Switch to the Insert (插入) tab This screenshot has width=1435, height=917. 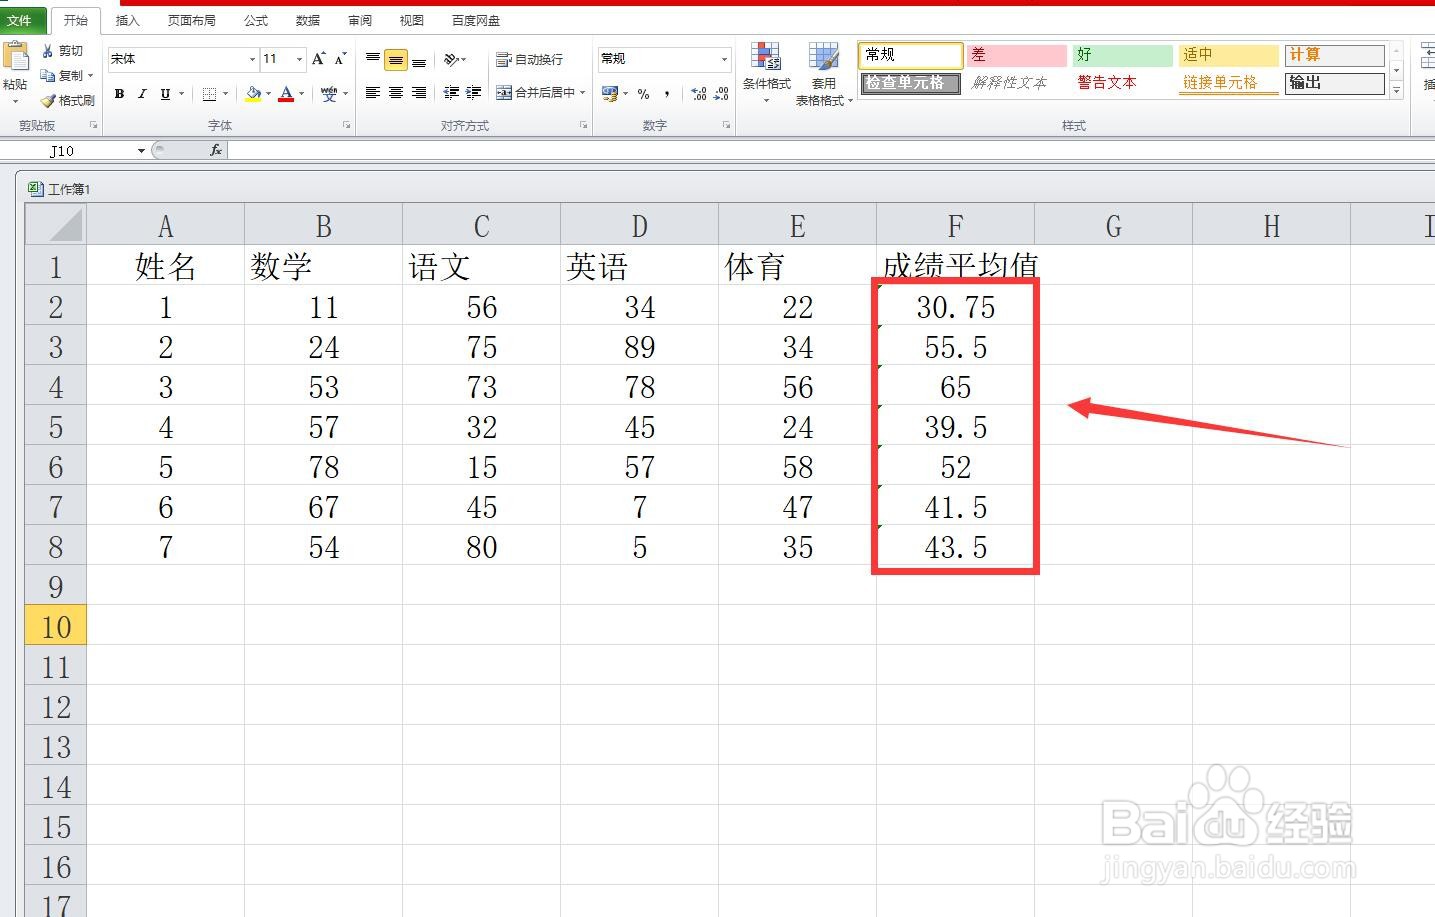[x=128, y=20]
